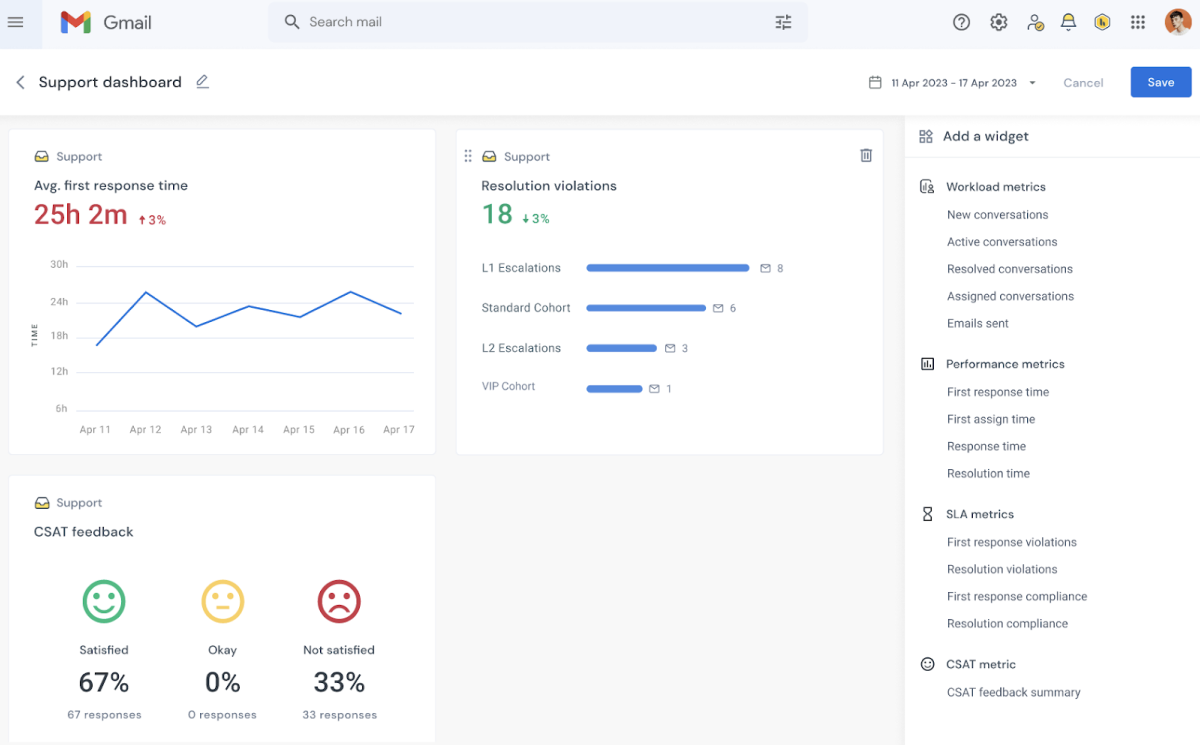Viewport: 1200px width, 745px height.
Task: Open settings gear icon
Action: point(998,22)
